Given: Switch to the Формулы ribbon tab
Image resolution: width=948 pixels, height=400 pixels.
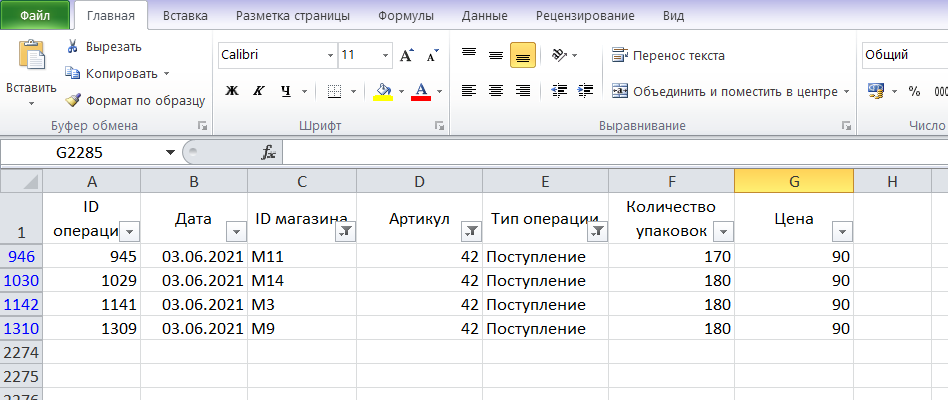Looking at the screenshot, I should click(x=406, y=16).
